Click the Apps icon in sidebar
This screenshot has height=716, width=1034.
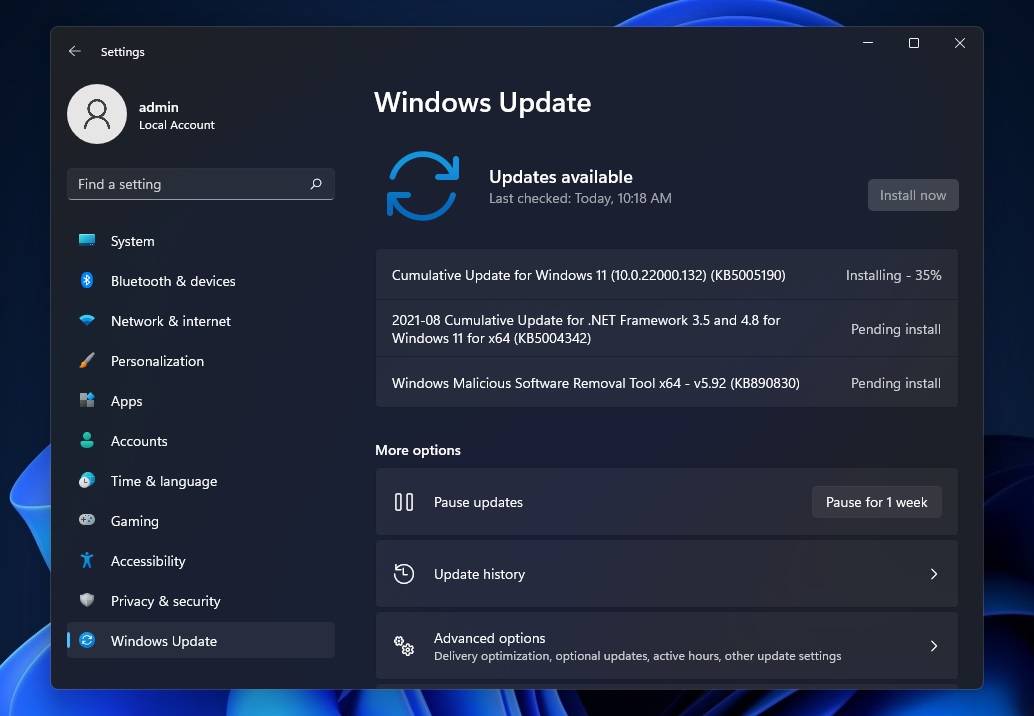point(87,400)
